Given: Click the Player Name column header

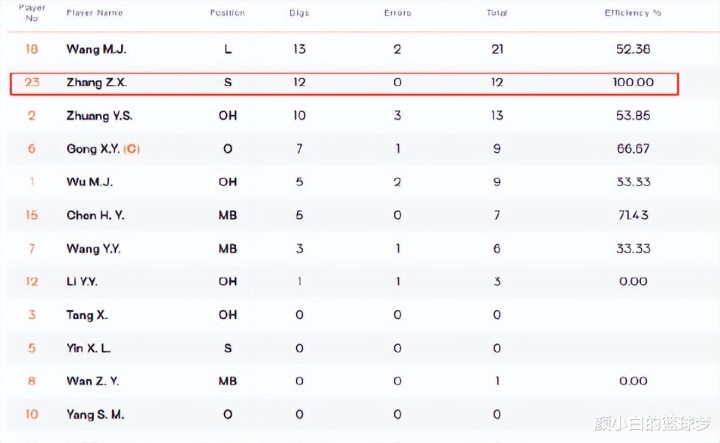Looking at the screenshot, I should tap(95, 13).
